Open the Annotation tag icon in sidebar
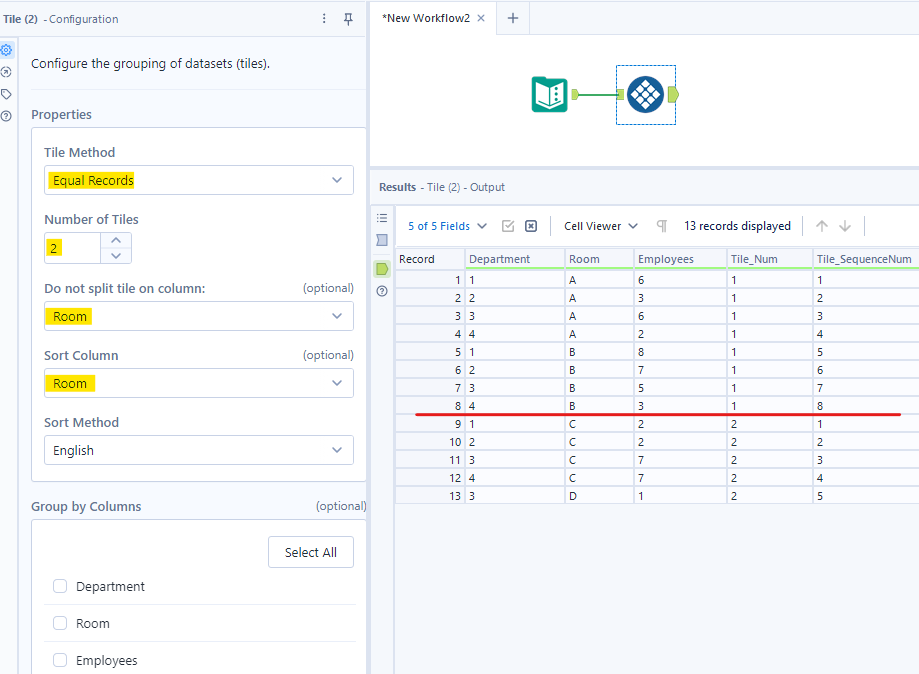This screenshot has height=674, width=919. 7,94
